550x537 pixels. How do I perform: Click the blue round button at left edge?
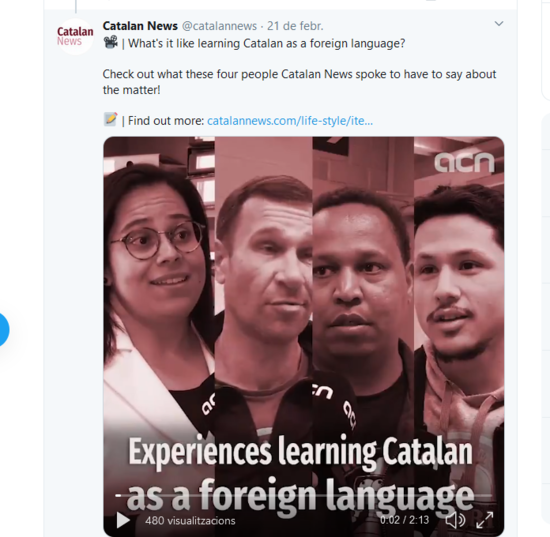point(4,330)
